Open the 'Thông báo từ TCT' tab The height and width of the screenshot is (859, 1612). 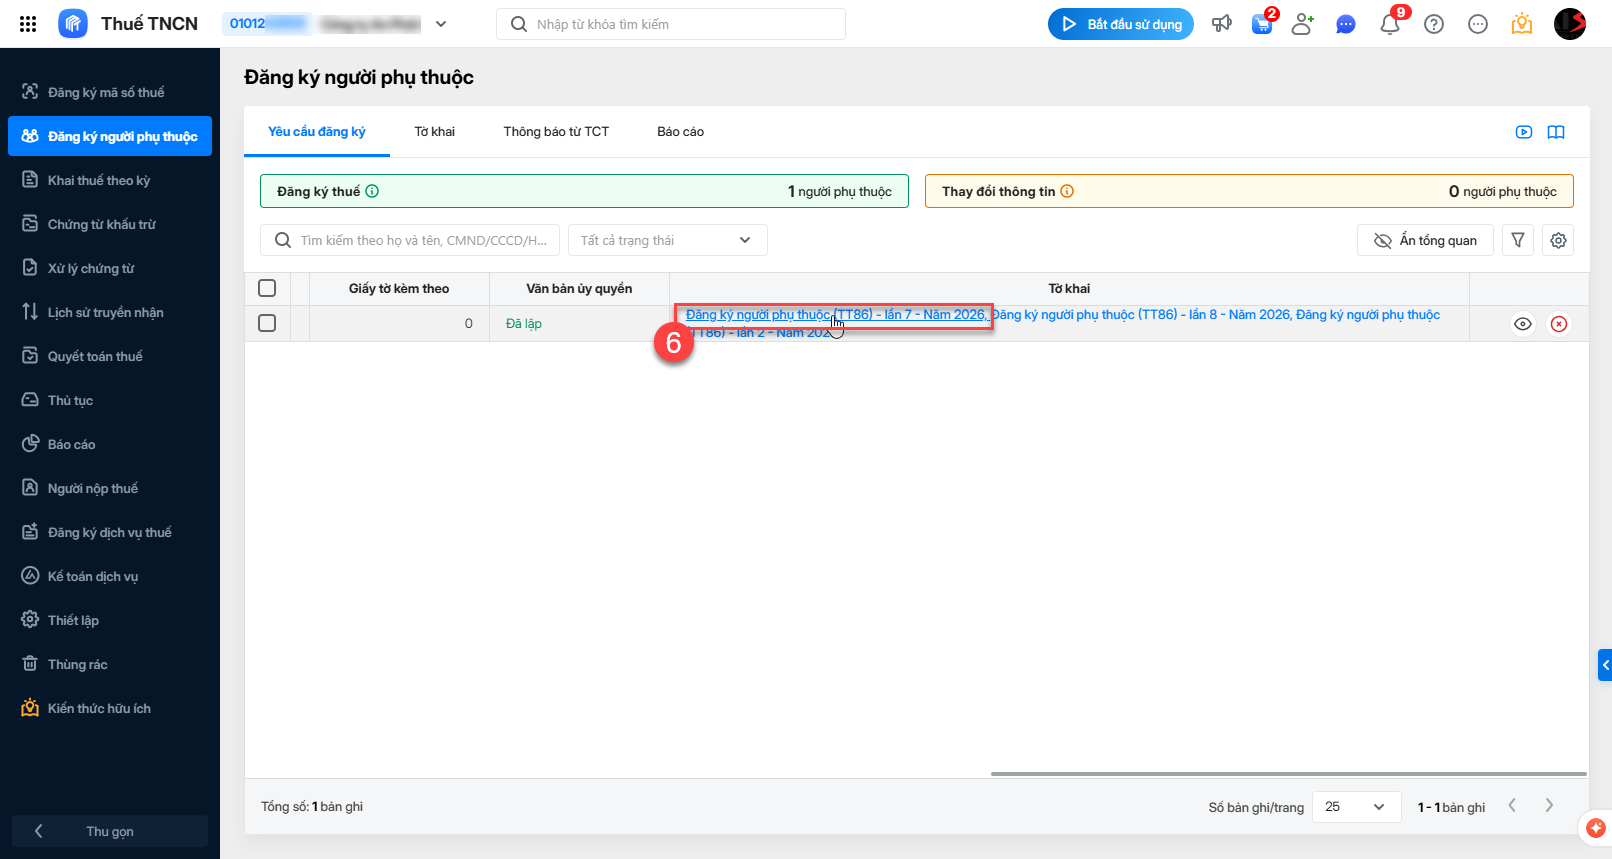click(556, 132)
